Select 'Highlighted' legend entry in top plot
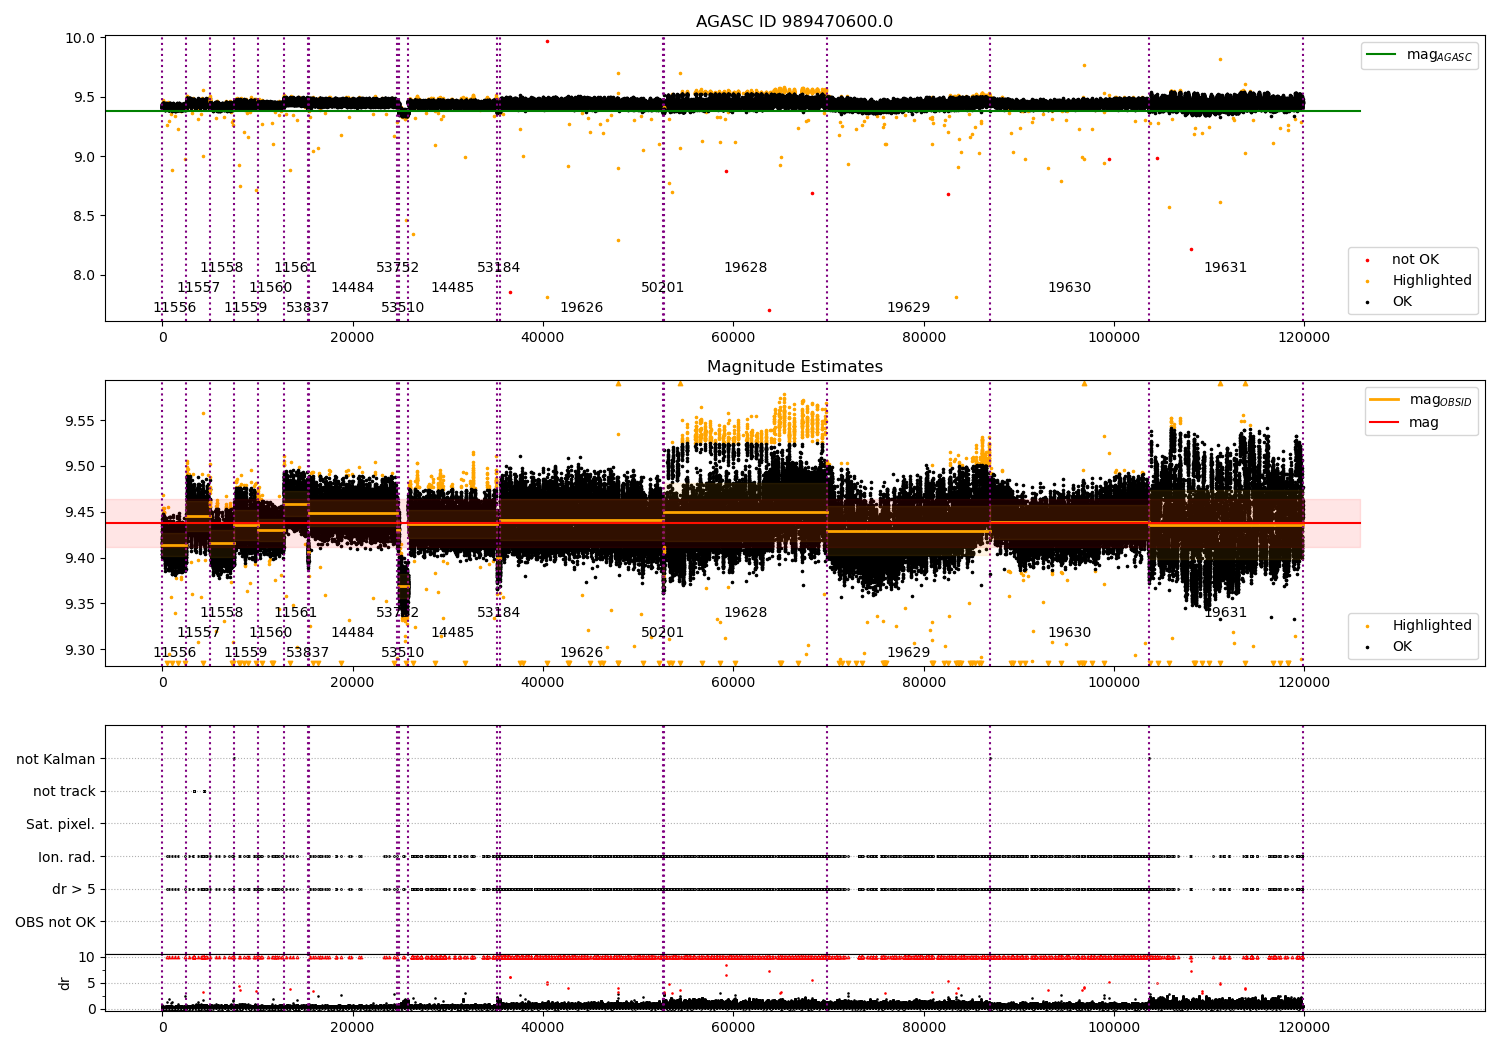 point(1432,281)
